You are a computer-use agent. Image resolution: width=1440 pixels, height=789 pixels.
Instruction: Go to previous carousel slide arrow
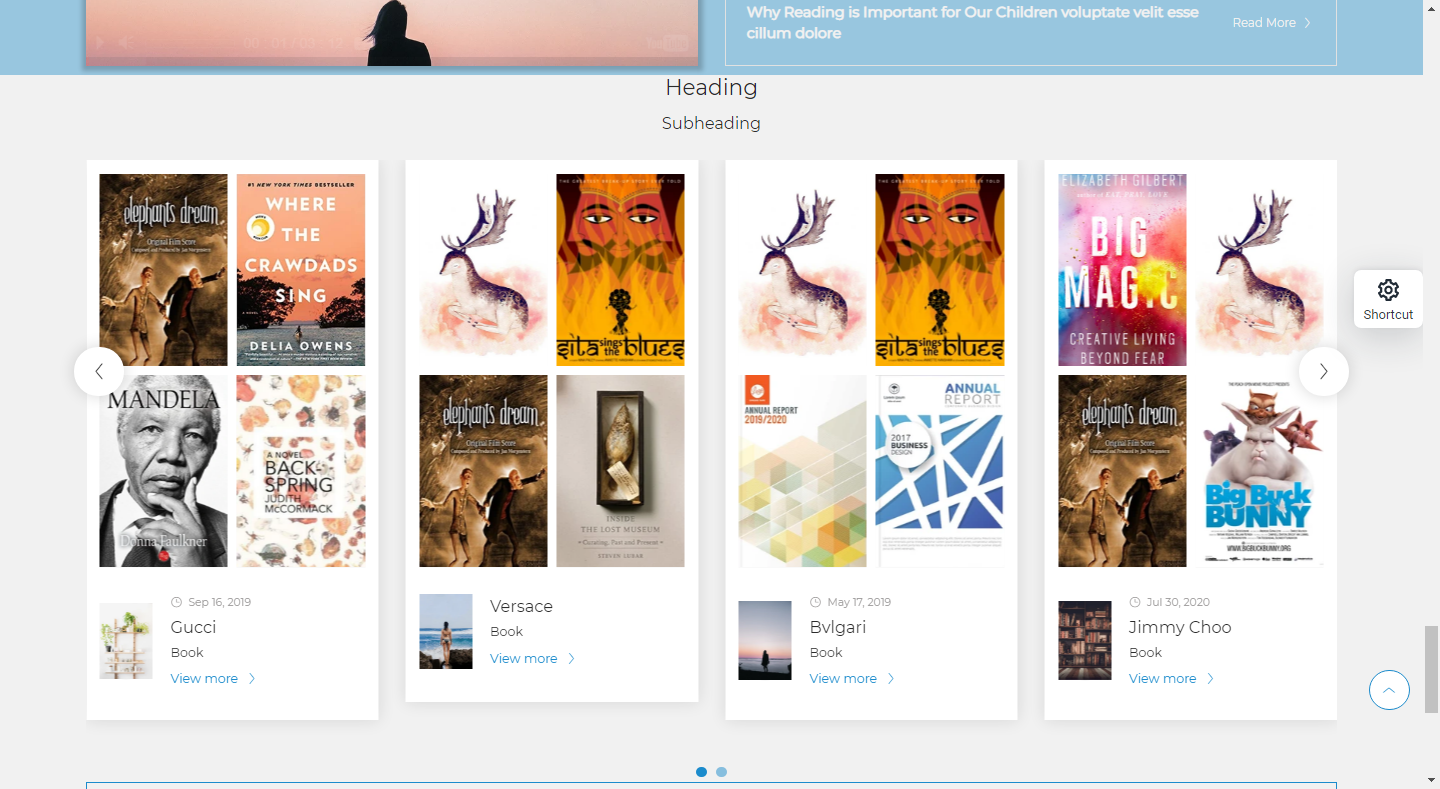99,371
